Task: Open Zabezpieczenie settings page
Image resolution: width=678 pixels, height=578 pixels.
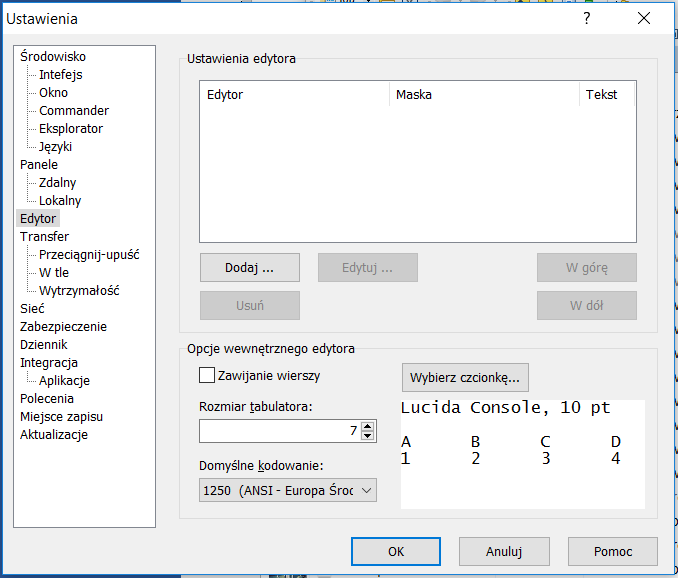Action: (63, 327)
